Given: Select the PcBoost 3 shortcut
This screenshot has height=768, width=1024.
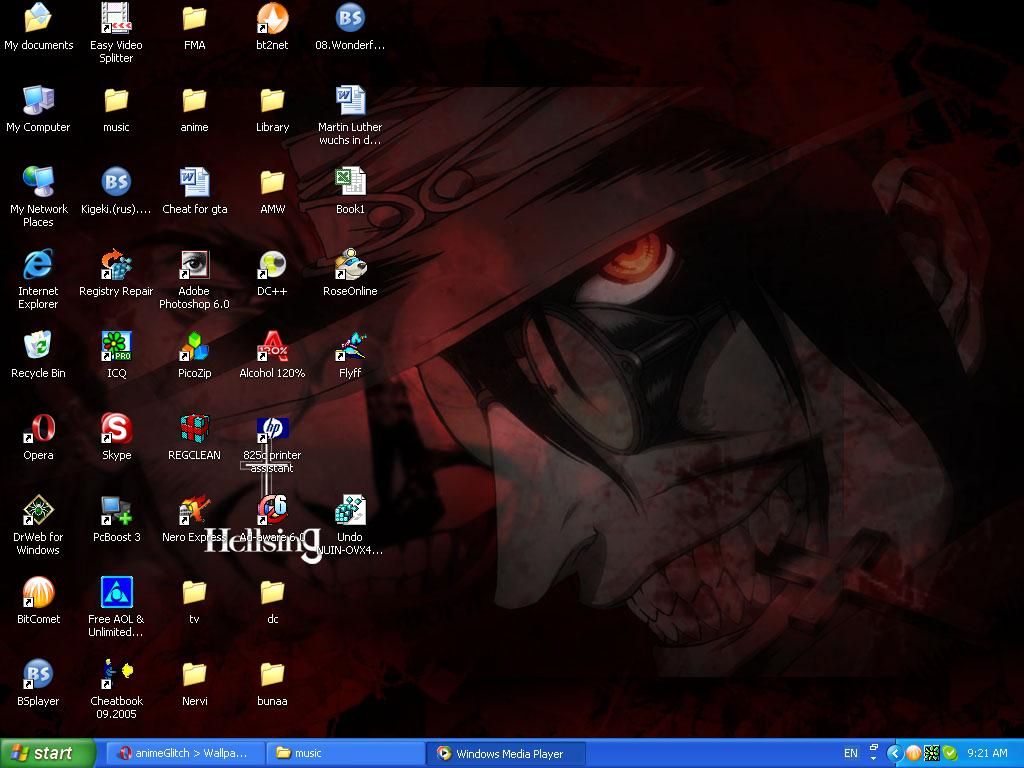Looking at the screenshot, I should click(116, 510).
